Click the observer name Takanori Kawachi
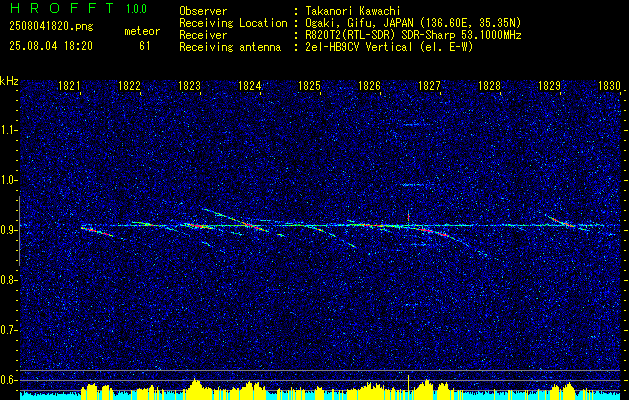The image size is (629, 400). [353, 11]
